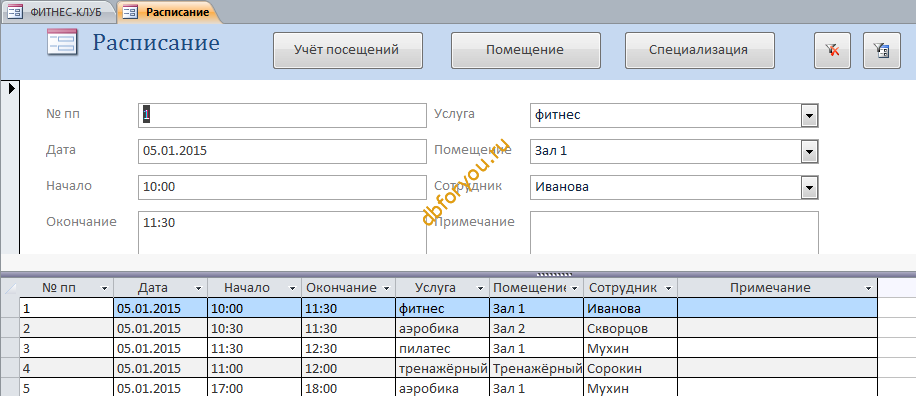Viewport: 916px width, 396px height.
Task: Click the 10:30 start time cell
Action: click(x=255, y=329)
